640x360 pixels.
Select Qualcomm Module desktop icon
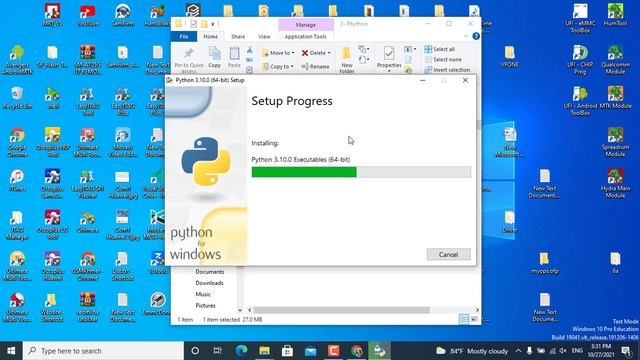pos(615,60)
